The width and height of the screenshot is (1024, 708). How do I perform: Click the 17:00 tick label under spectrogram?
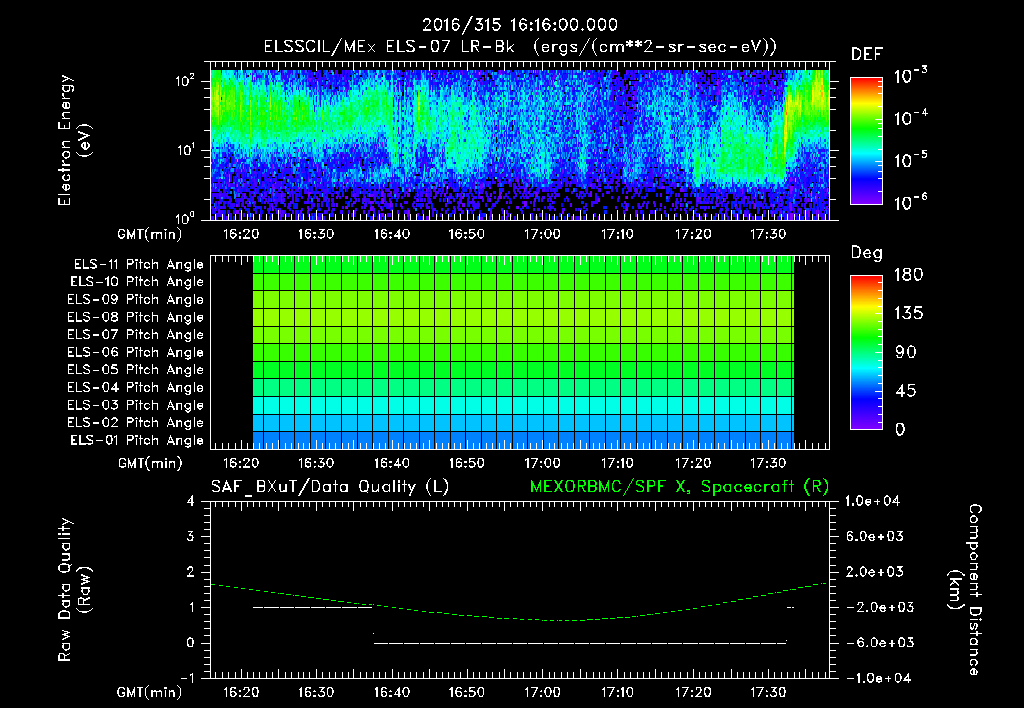[x=542, y=234]
